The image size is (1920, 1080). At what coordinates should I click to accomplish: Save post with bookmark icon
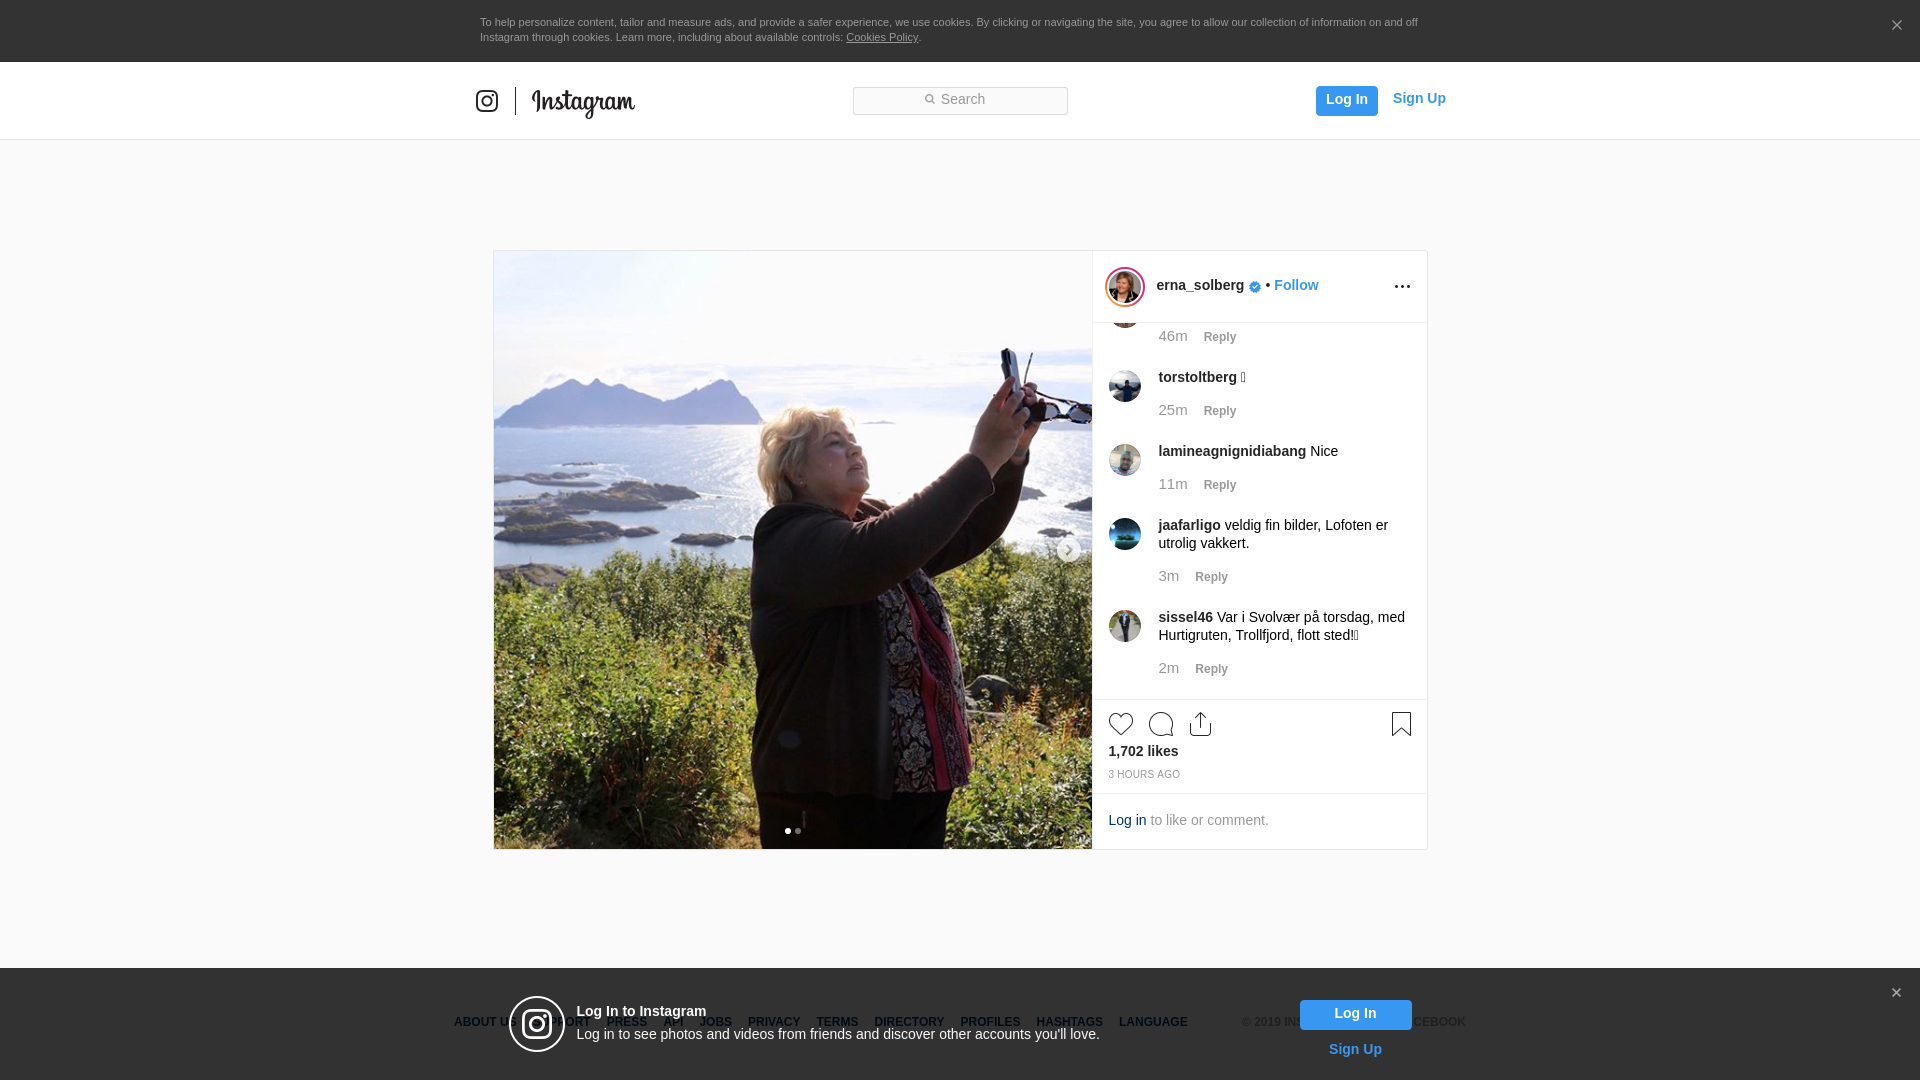pos(1401,724)
